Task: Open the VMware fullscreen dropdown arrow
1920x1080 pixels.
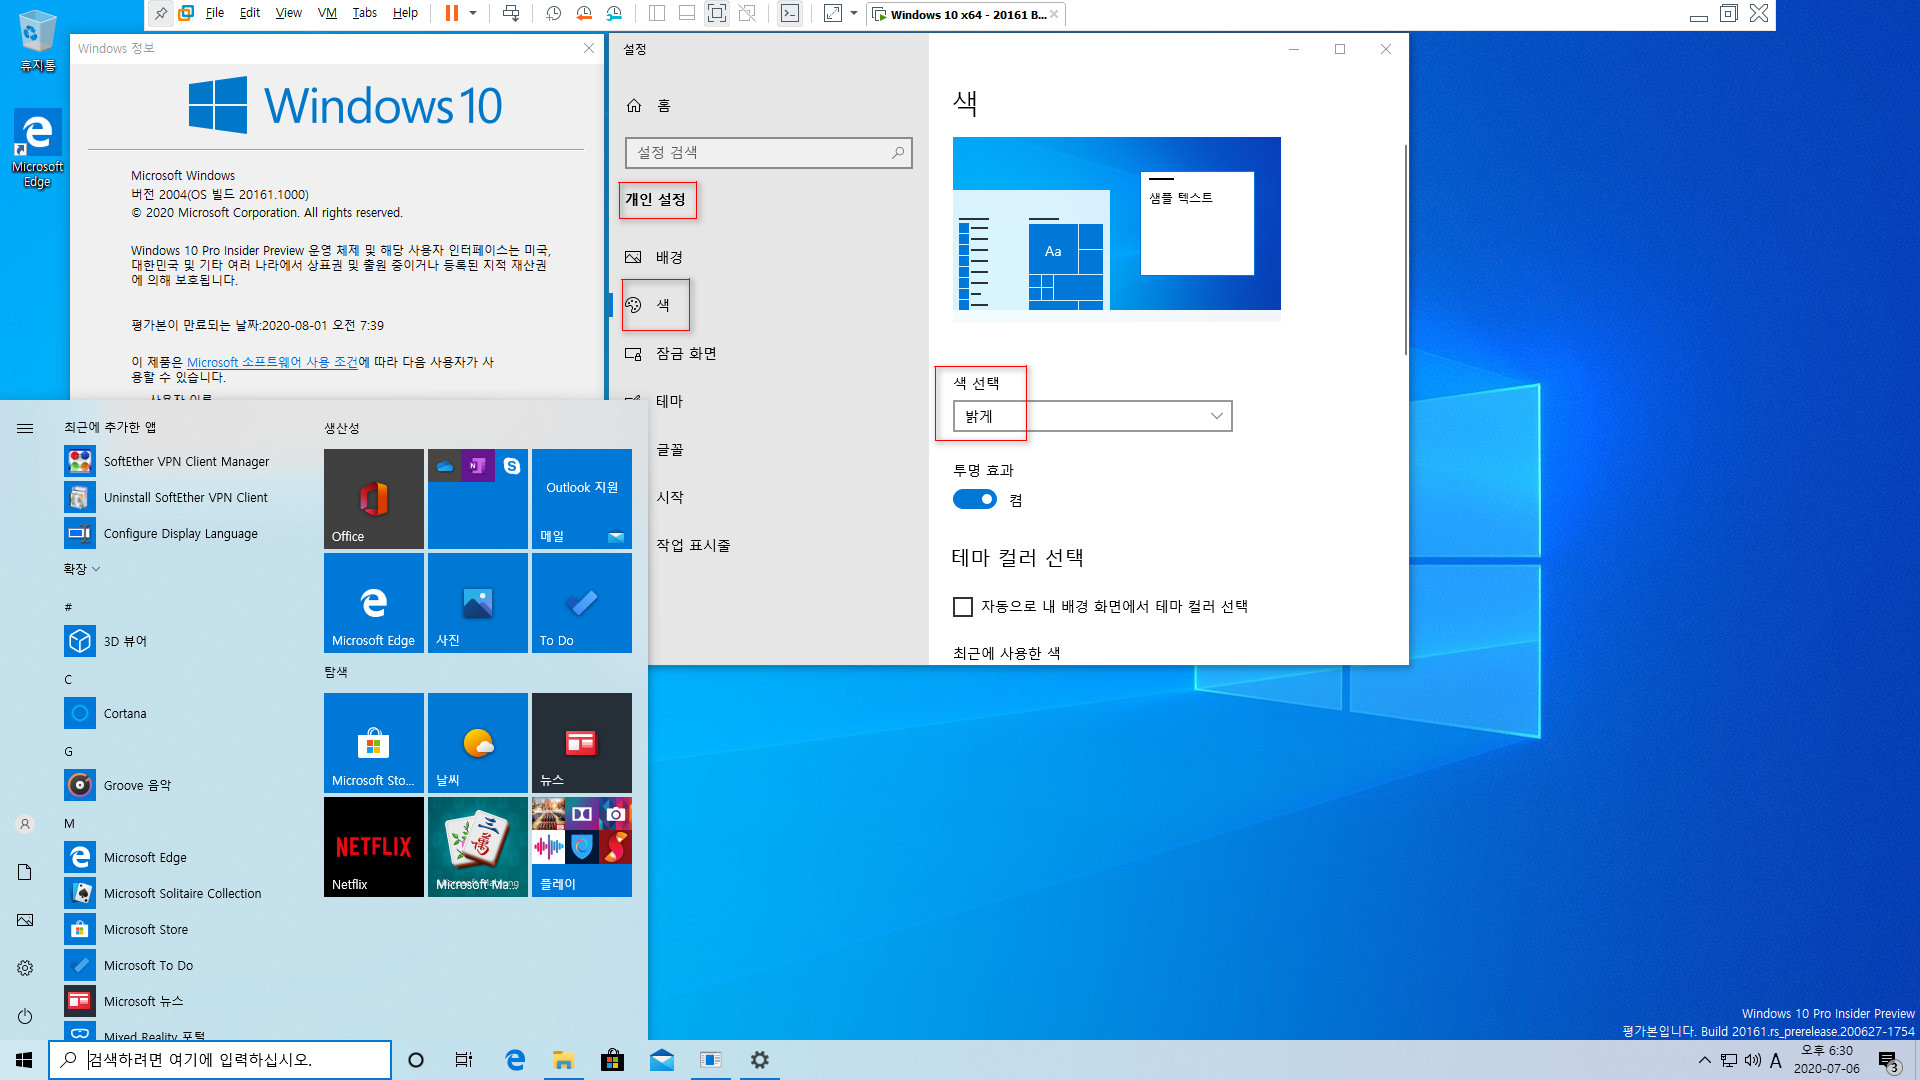Action: coord(854,13)
